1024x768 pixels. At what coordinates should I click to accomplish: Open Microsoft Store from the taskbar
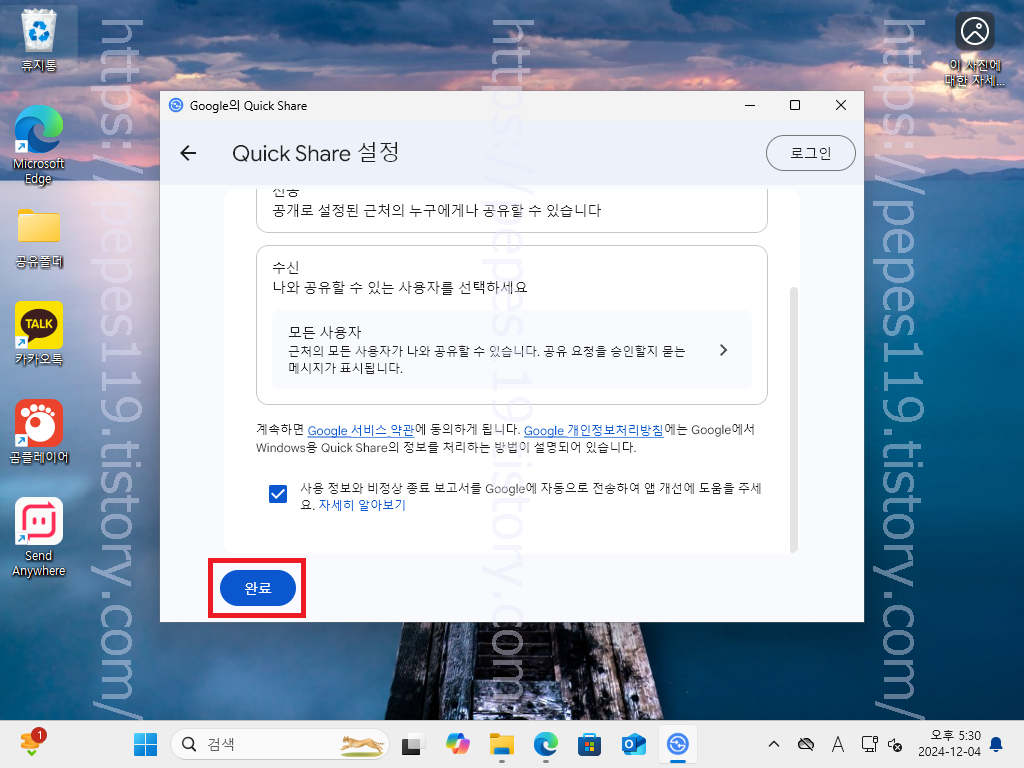[589, 744]
